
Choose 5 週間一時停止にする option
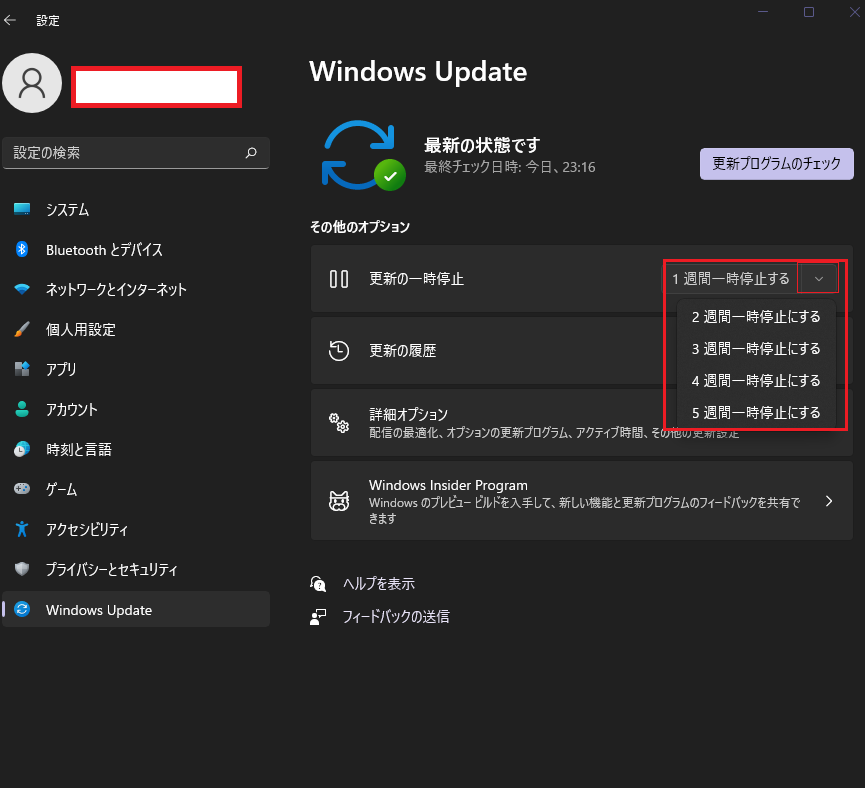756,413
